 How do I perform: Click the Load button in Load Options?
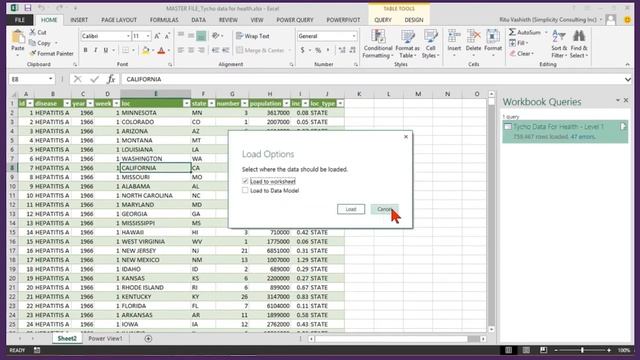point(351,209)
